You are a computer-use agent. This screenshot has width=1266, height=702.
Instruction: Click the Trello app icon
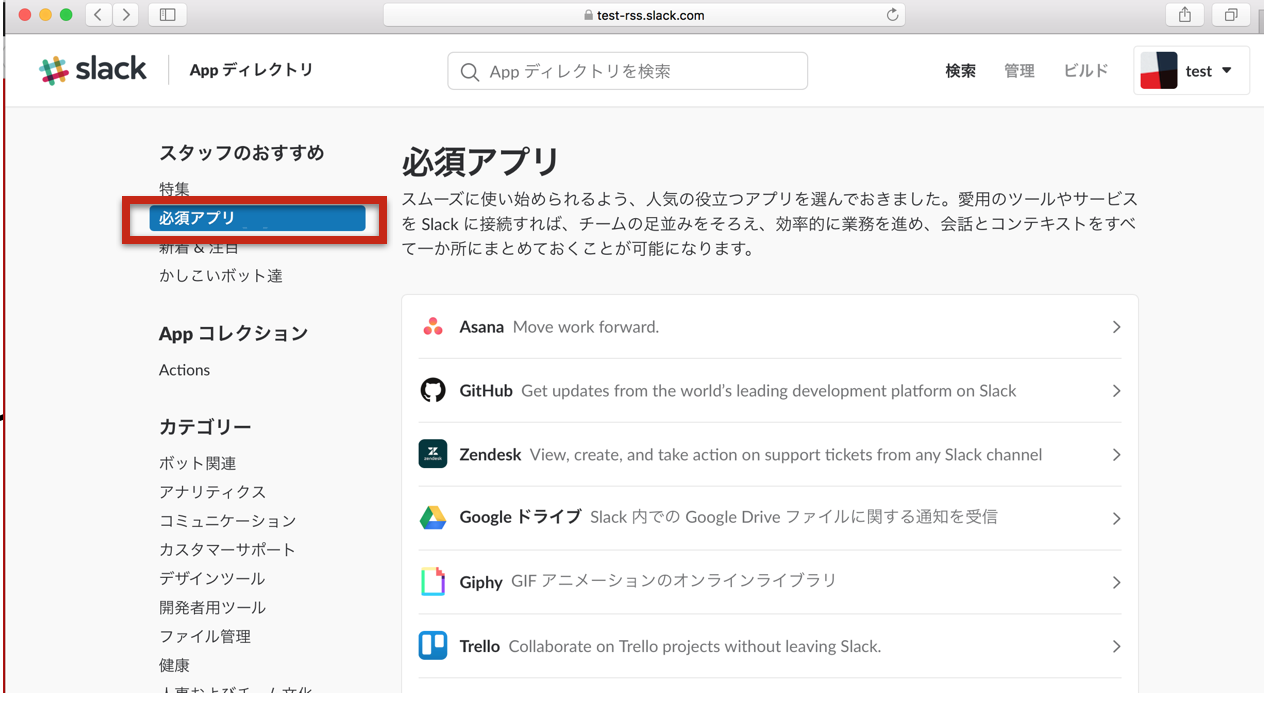(x=433, y=645)
